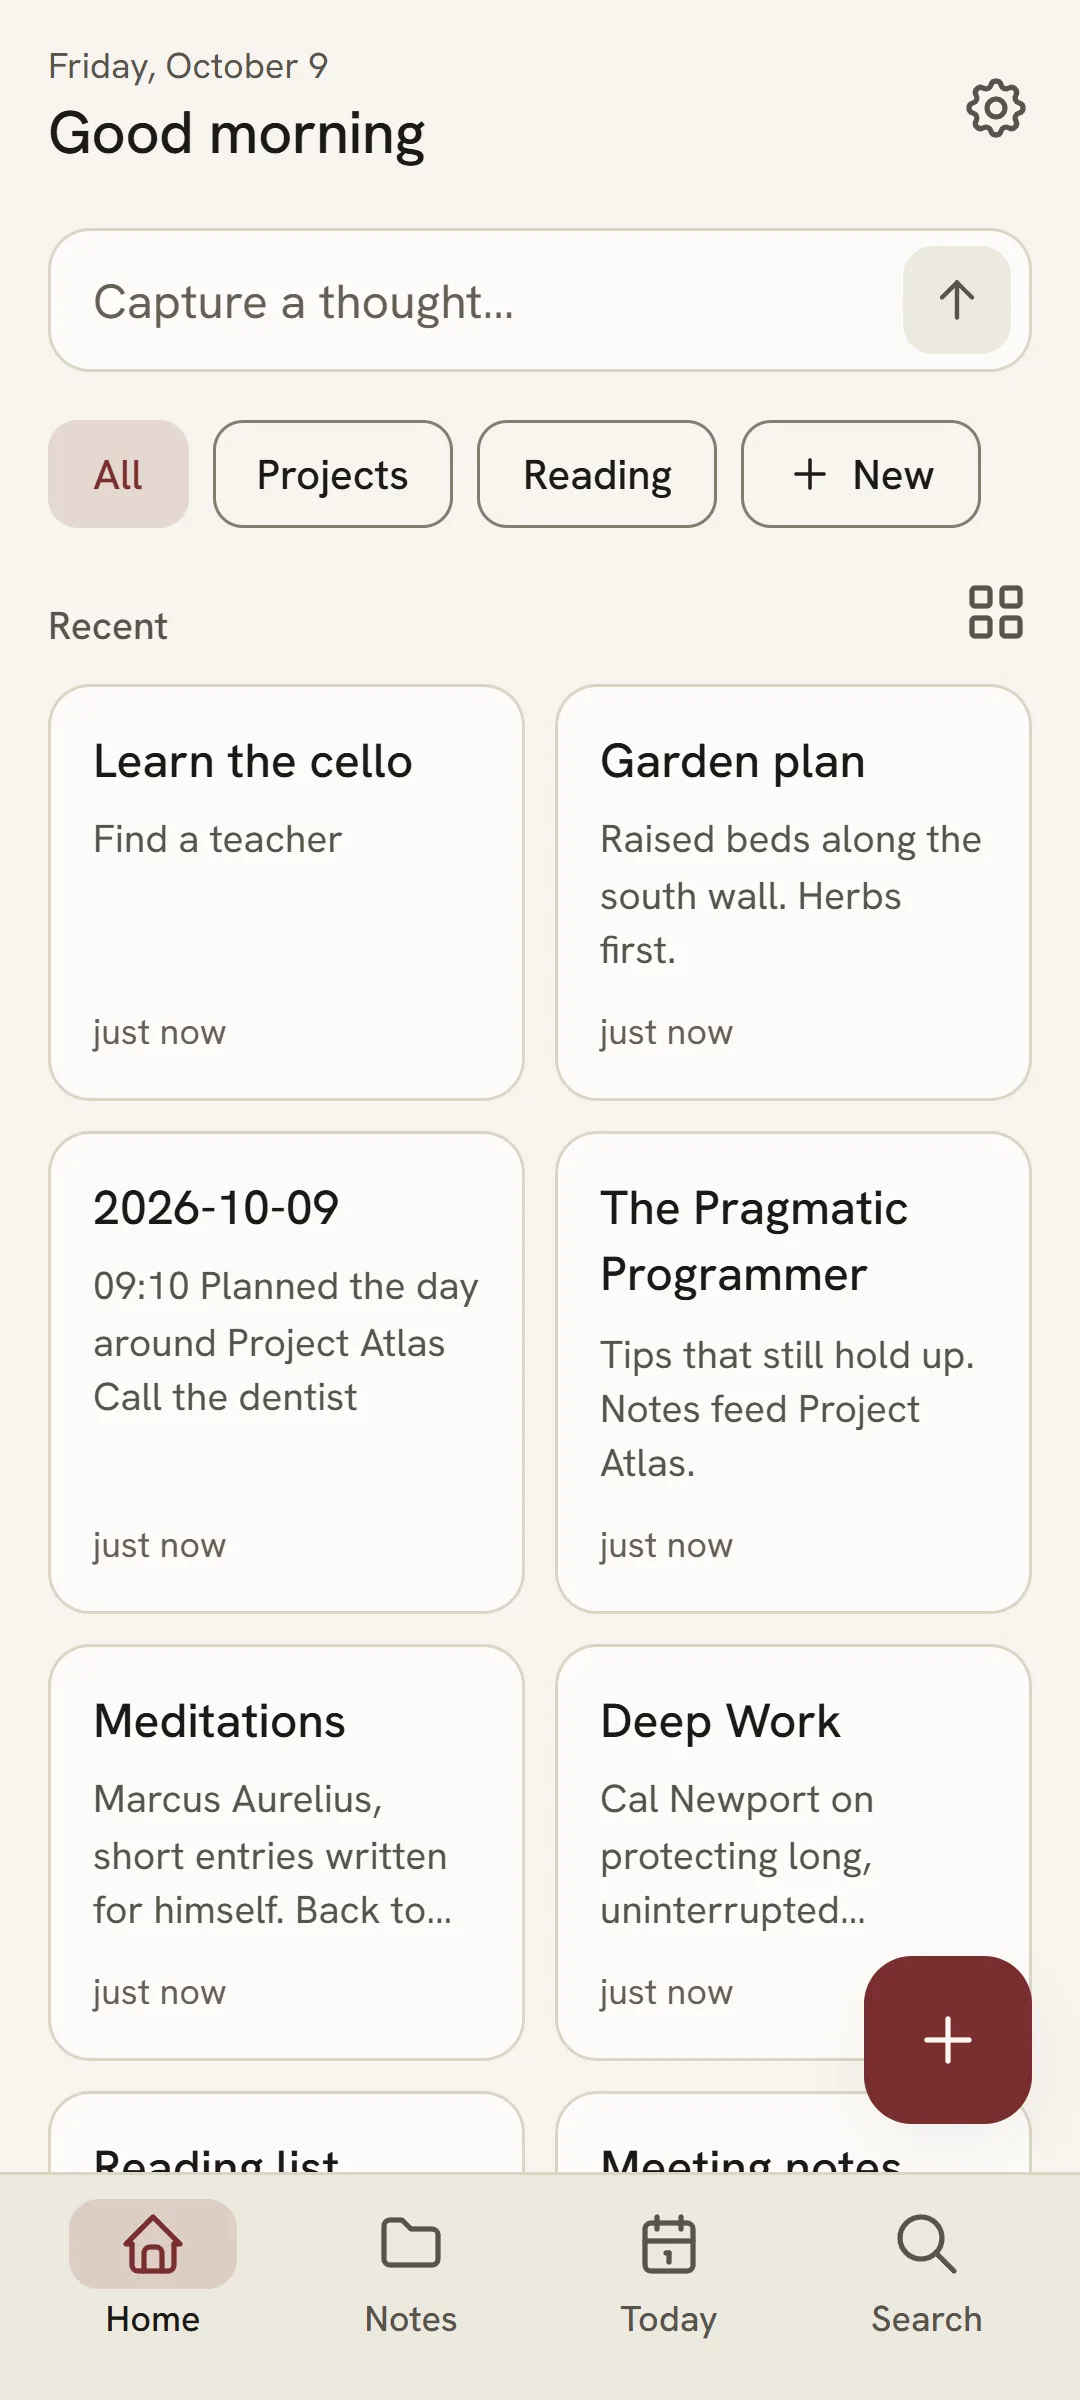Open the Learn the cello note

287,893
